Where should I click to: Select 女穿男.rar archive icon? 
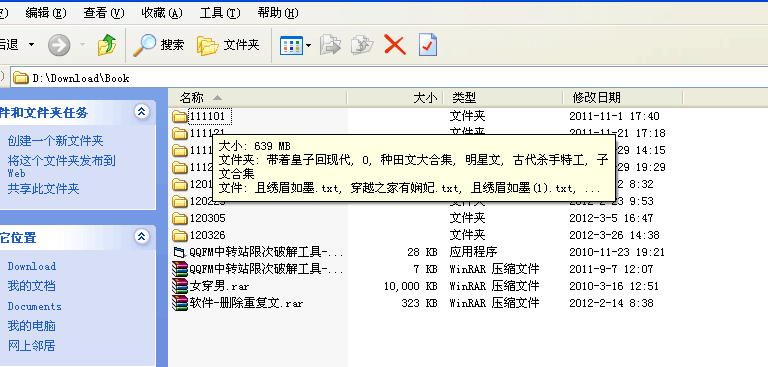tap(180, 286)
